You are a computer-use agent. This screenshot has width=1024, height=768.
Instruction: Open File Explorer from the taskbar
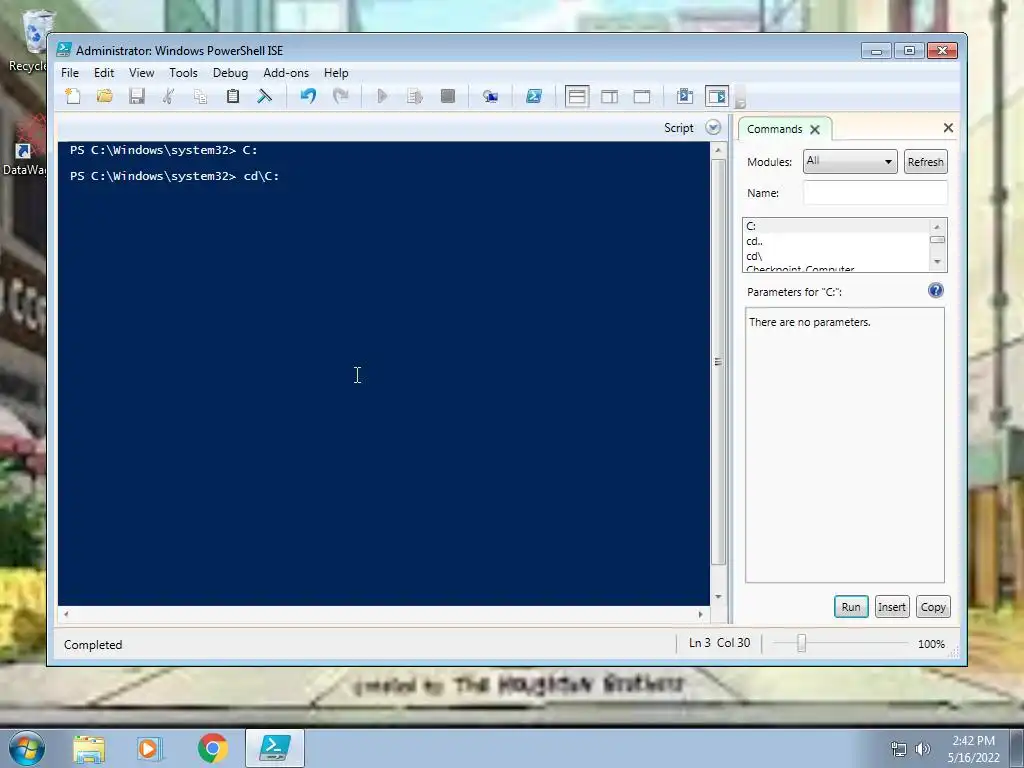89,749
